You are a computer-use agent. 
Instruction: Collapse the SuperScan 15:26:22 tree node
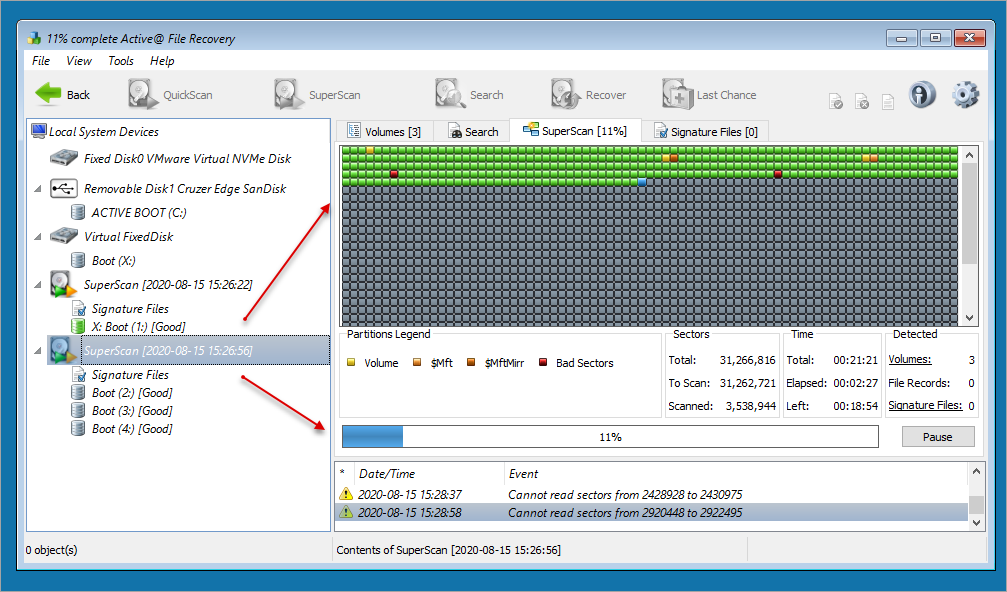click(x=38, y=285)
